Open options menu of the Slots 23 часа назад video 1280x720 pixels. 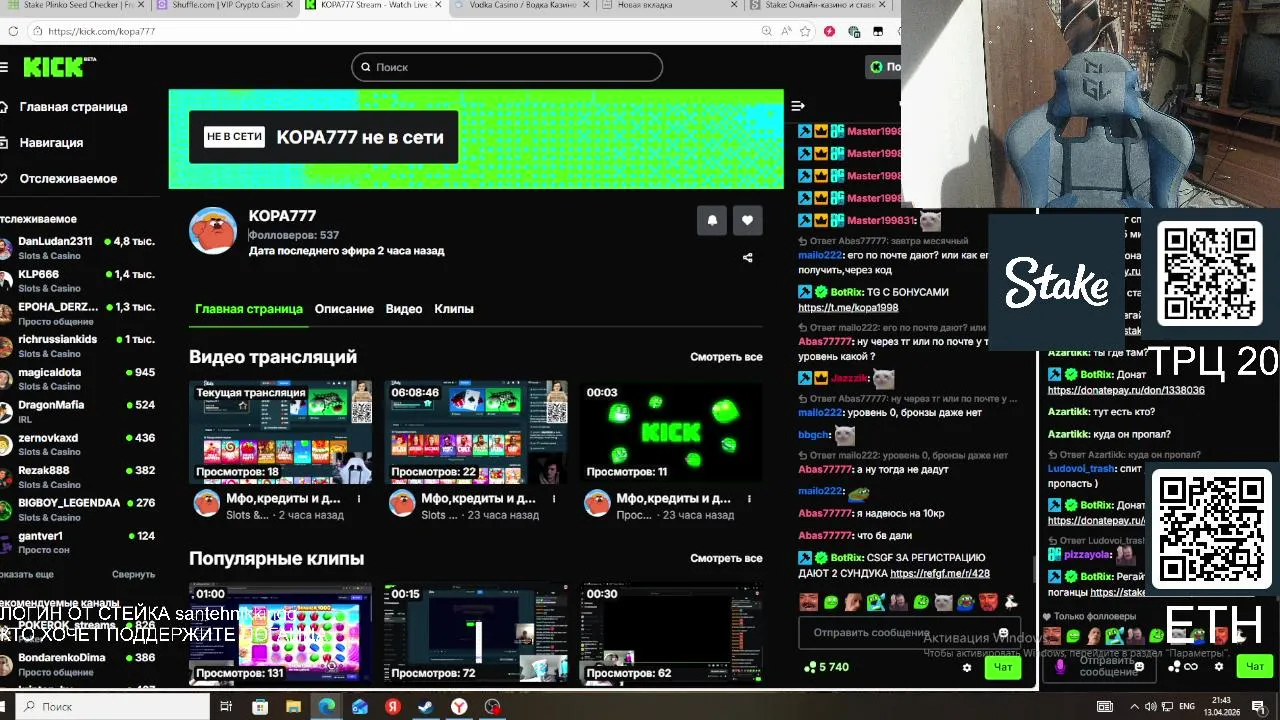click(554, 499)
